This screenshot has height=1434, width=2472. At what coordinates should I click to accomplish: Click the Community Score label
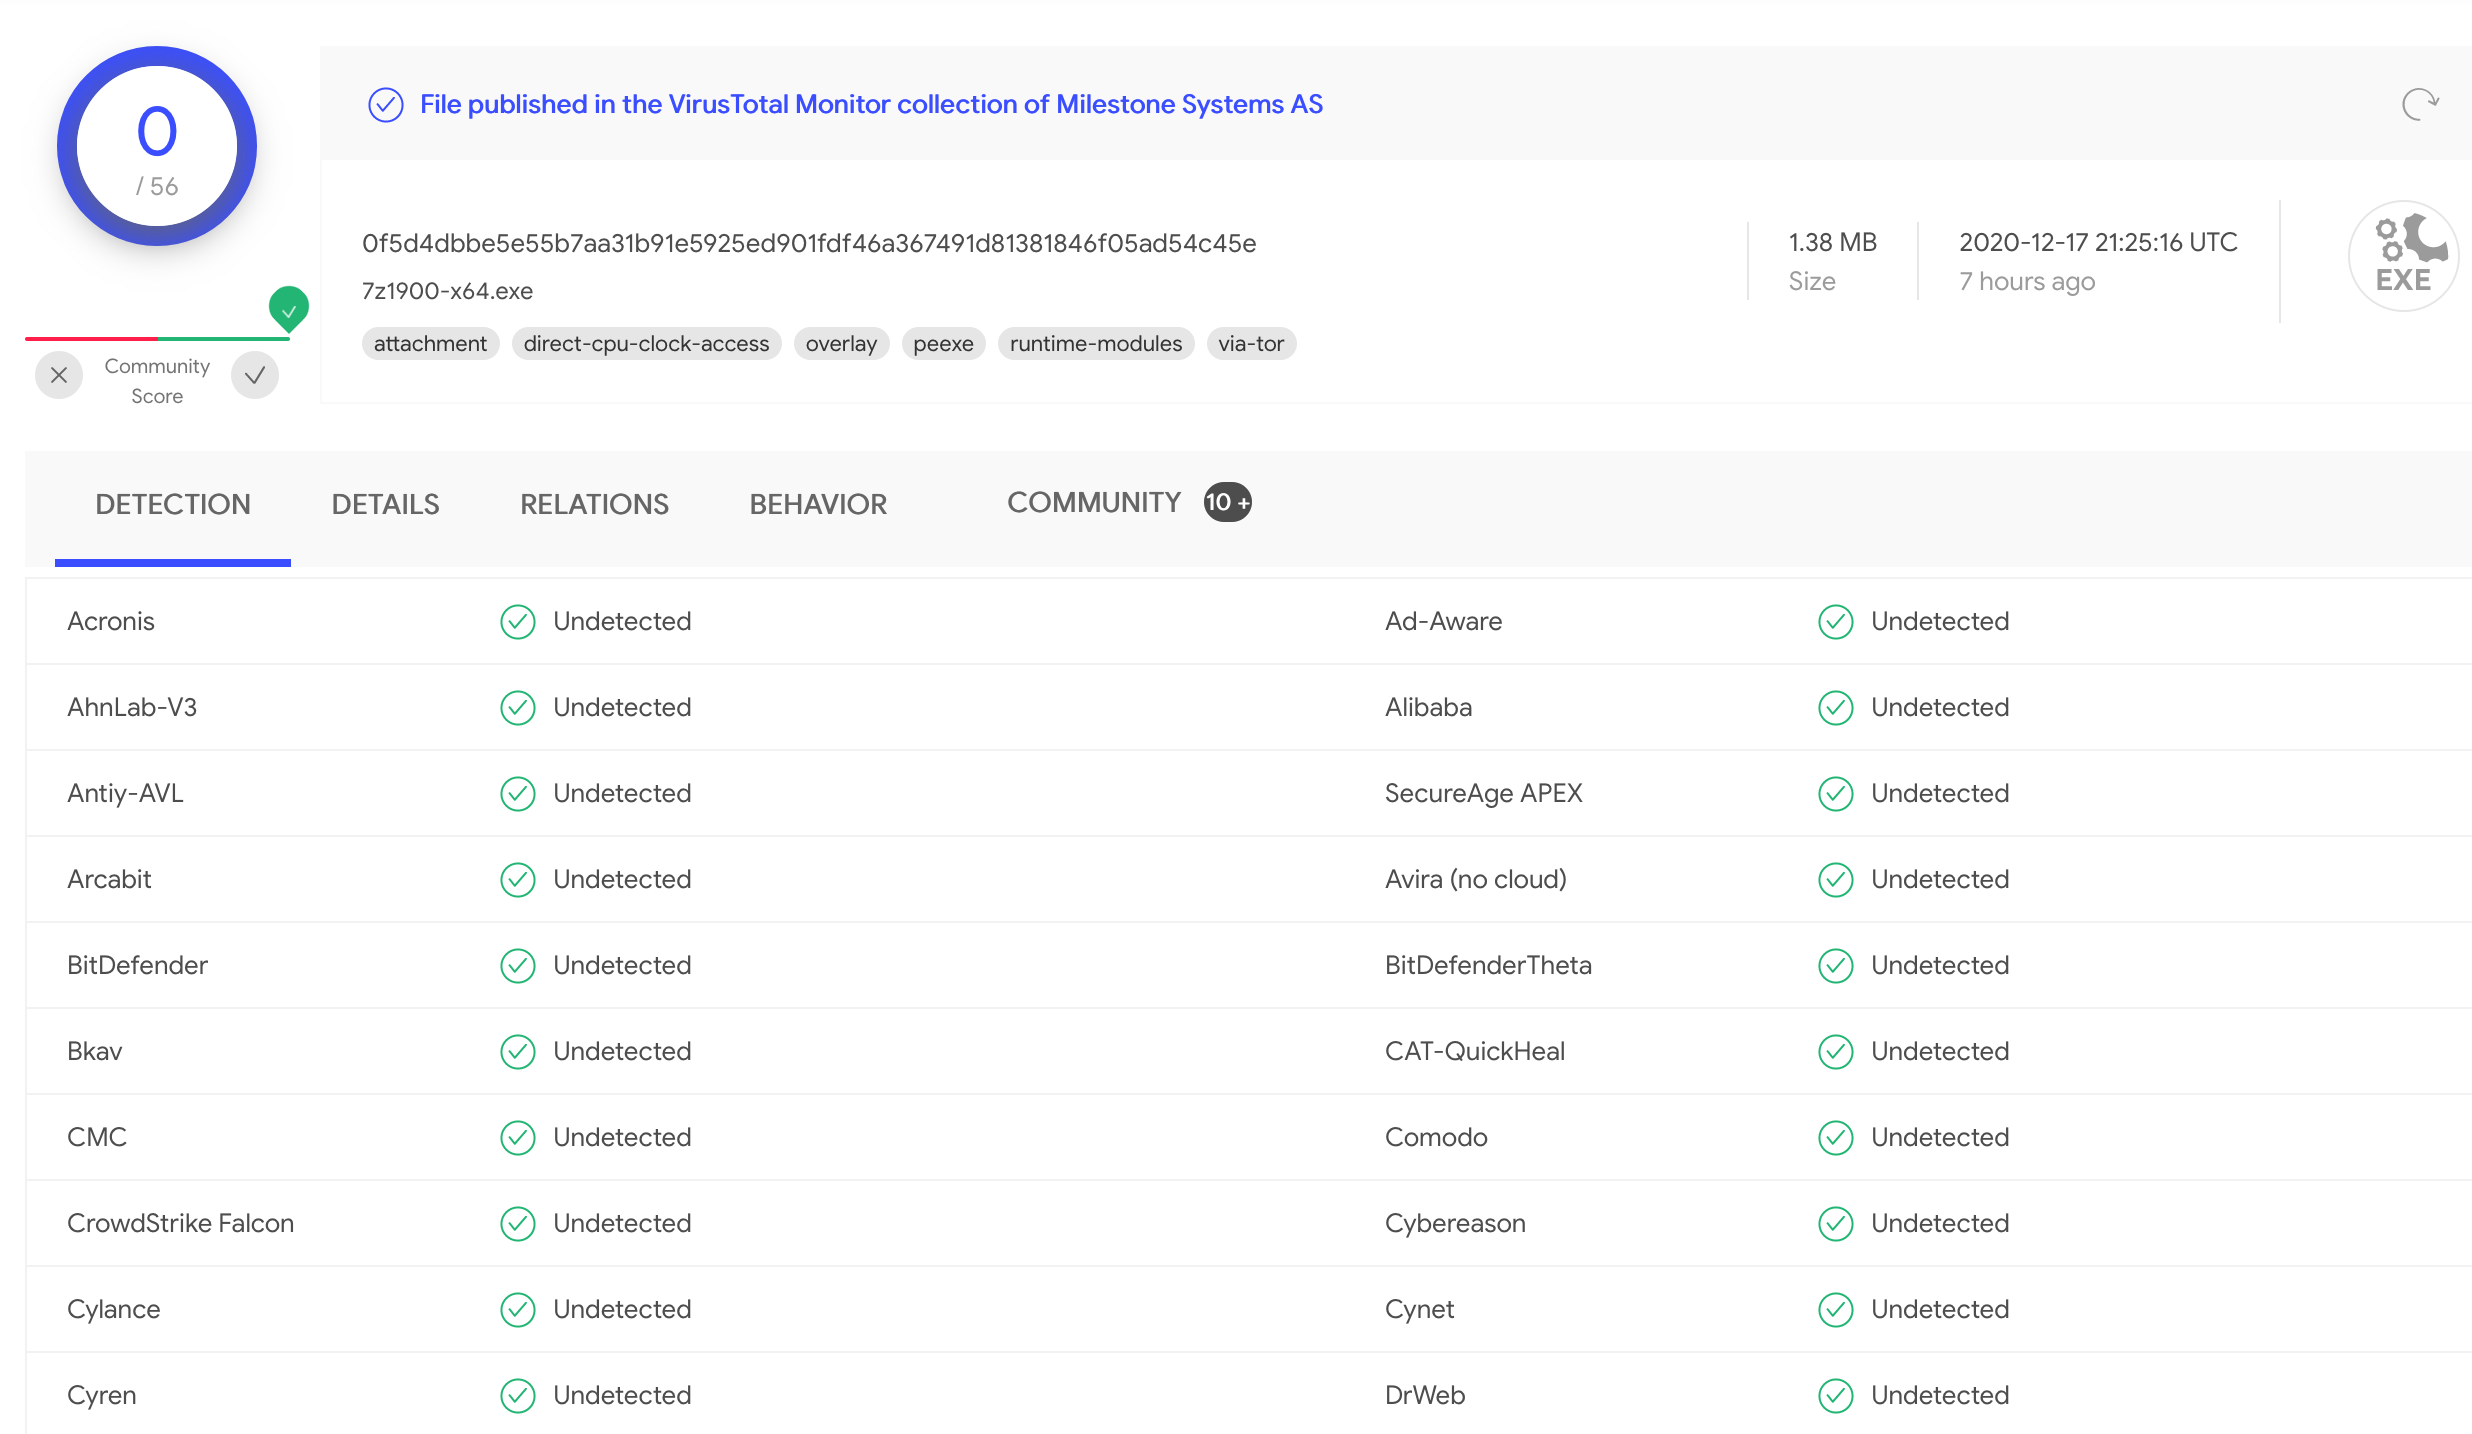(x=157, y=381)
